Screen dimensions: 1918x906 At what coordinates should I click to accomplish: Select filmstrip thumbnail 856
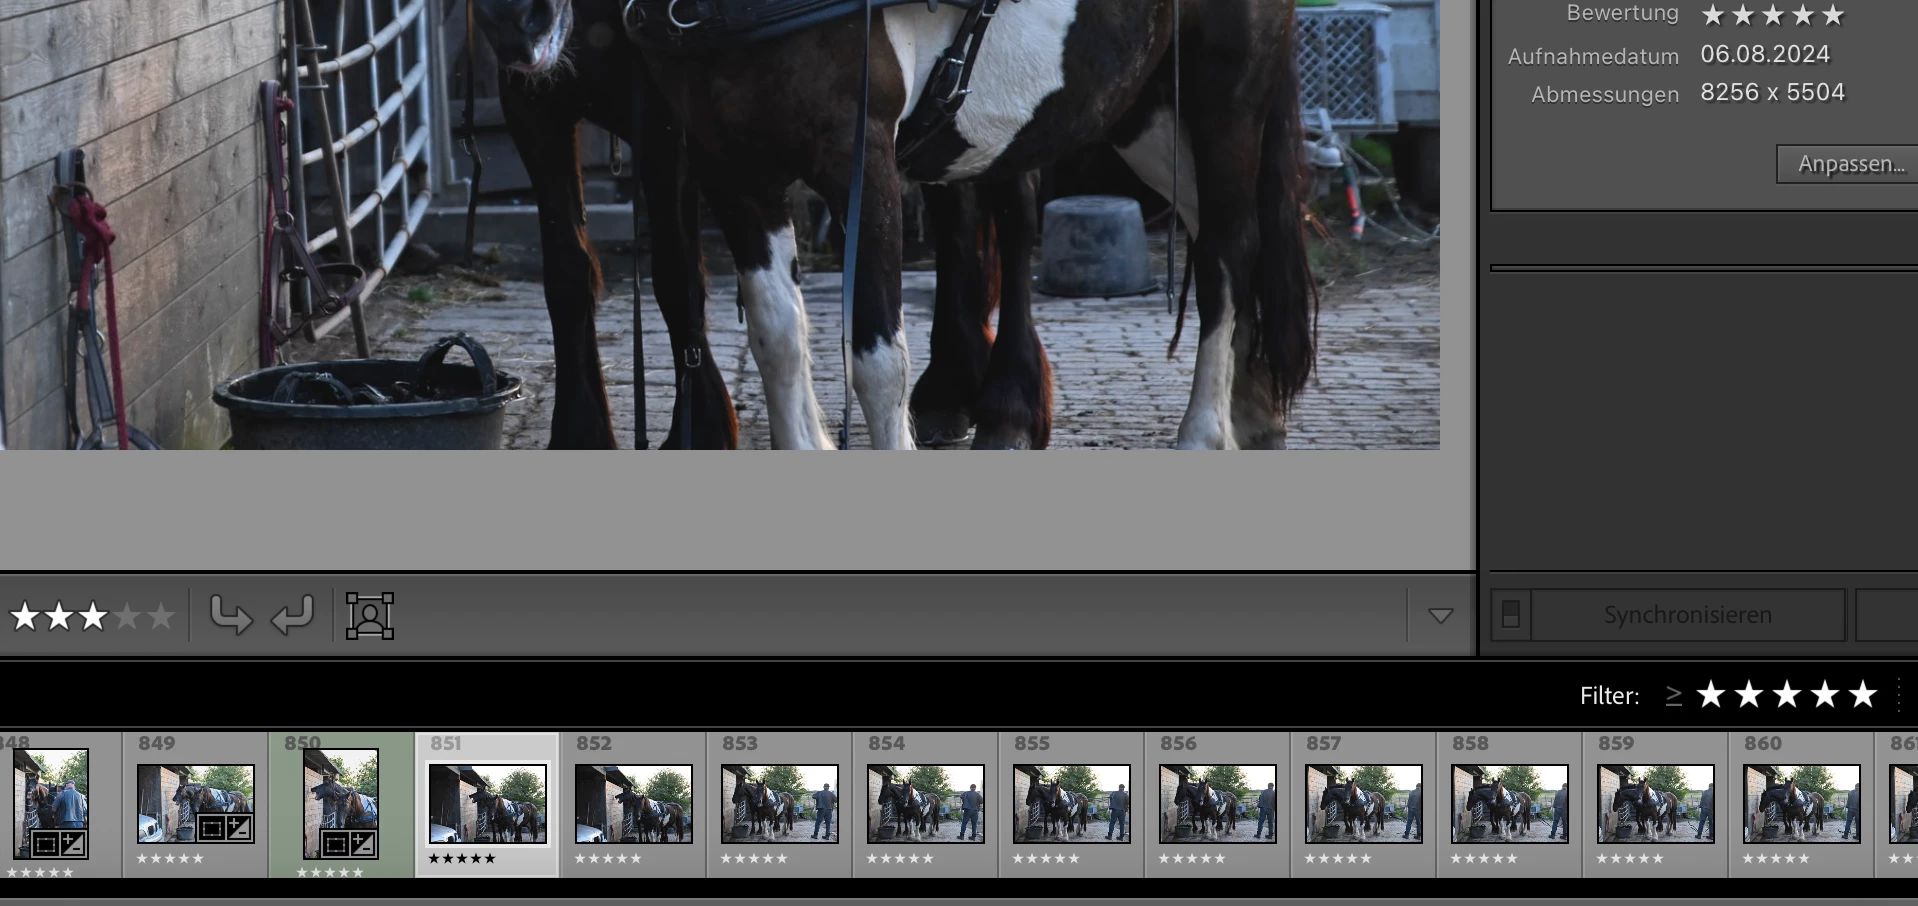tap(1217, 804)
